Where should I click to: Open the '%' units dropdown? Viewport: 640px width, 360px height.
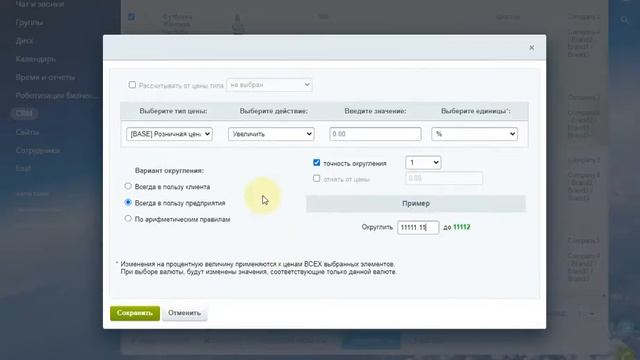[x=474, y=134]
